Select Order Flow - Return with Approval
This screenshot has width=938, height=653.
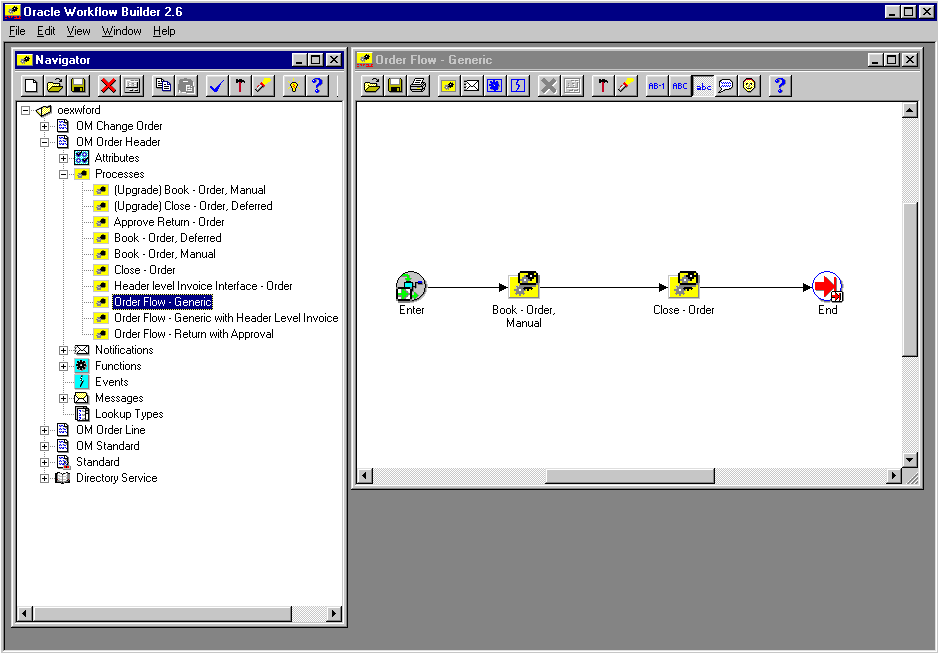point(194,334)
